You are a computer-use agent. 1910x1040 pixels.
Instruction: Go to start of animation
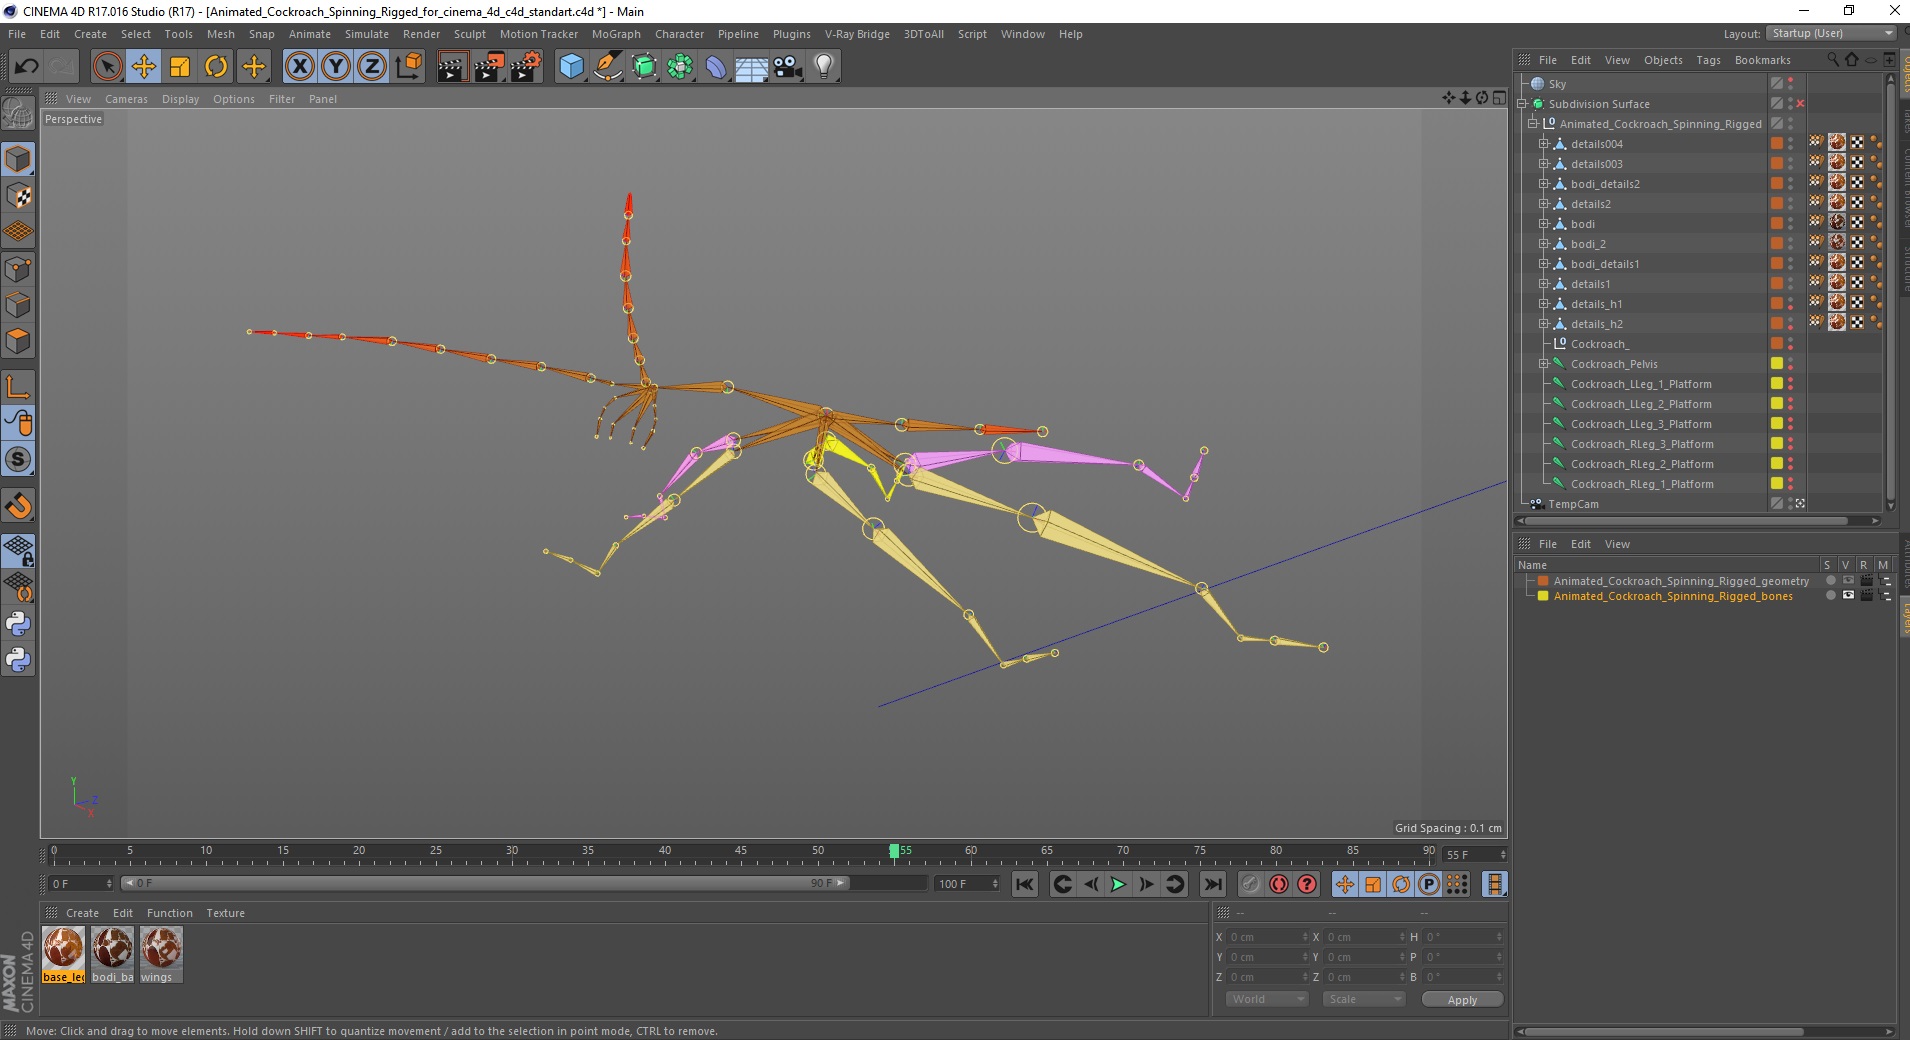coord(1024,884)
